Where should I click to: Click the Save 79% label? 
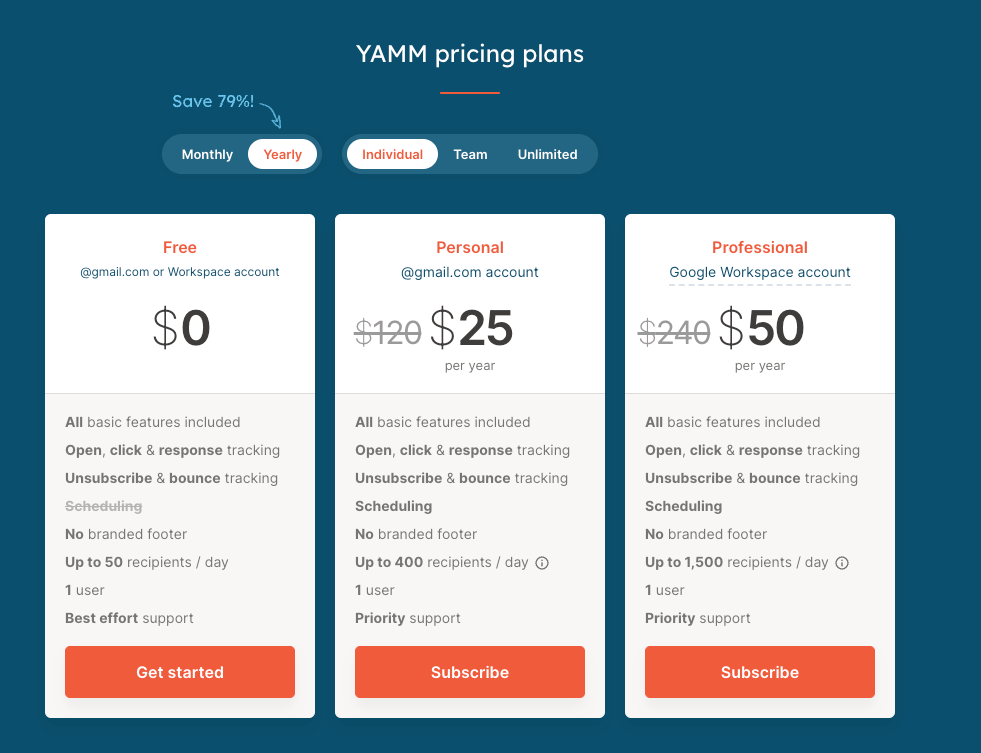pos(213,102)
